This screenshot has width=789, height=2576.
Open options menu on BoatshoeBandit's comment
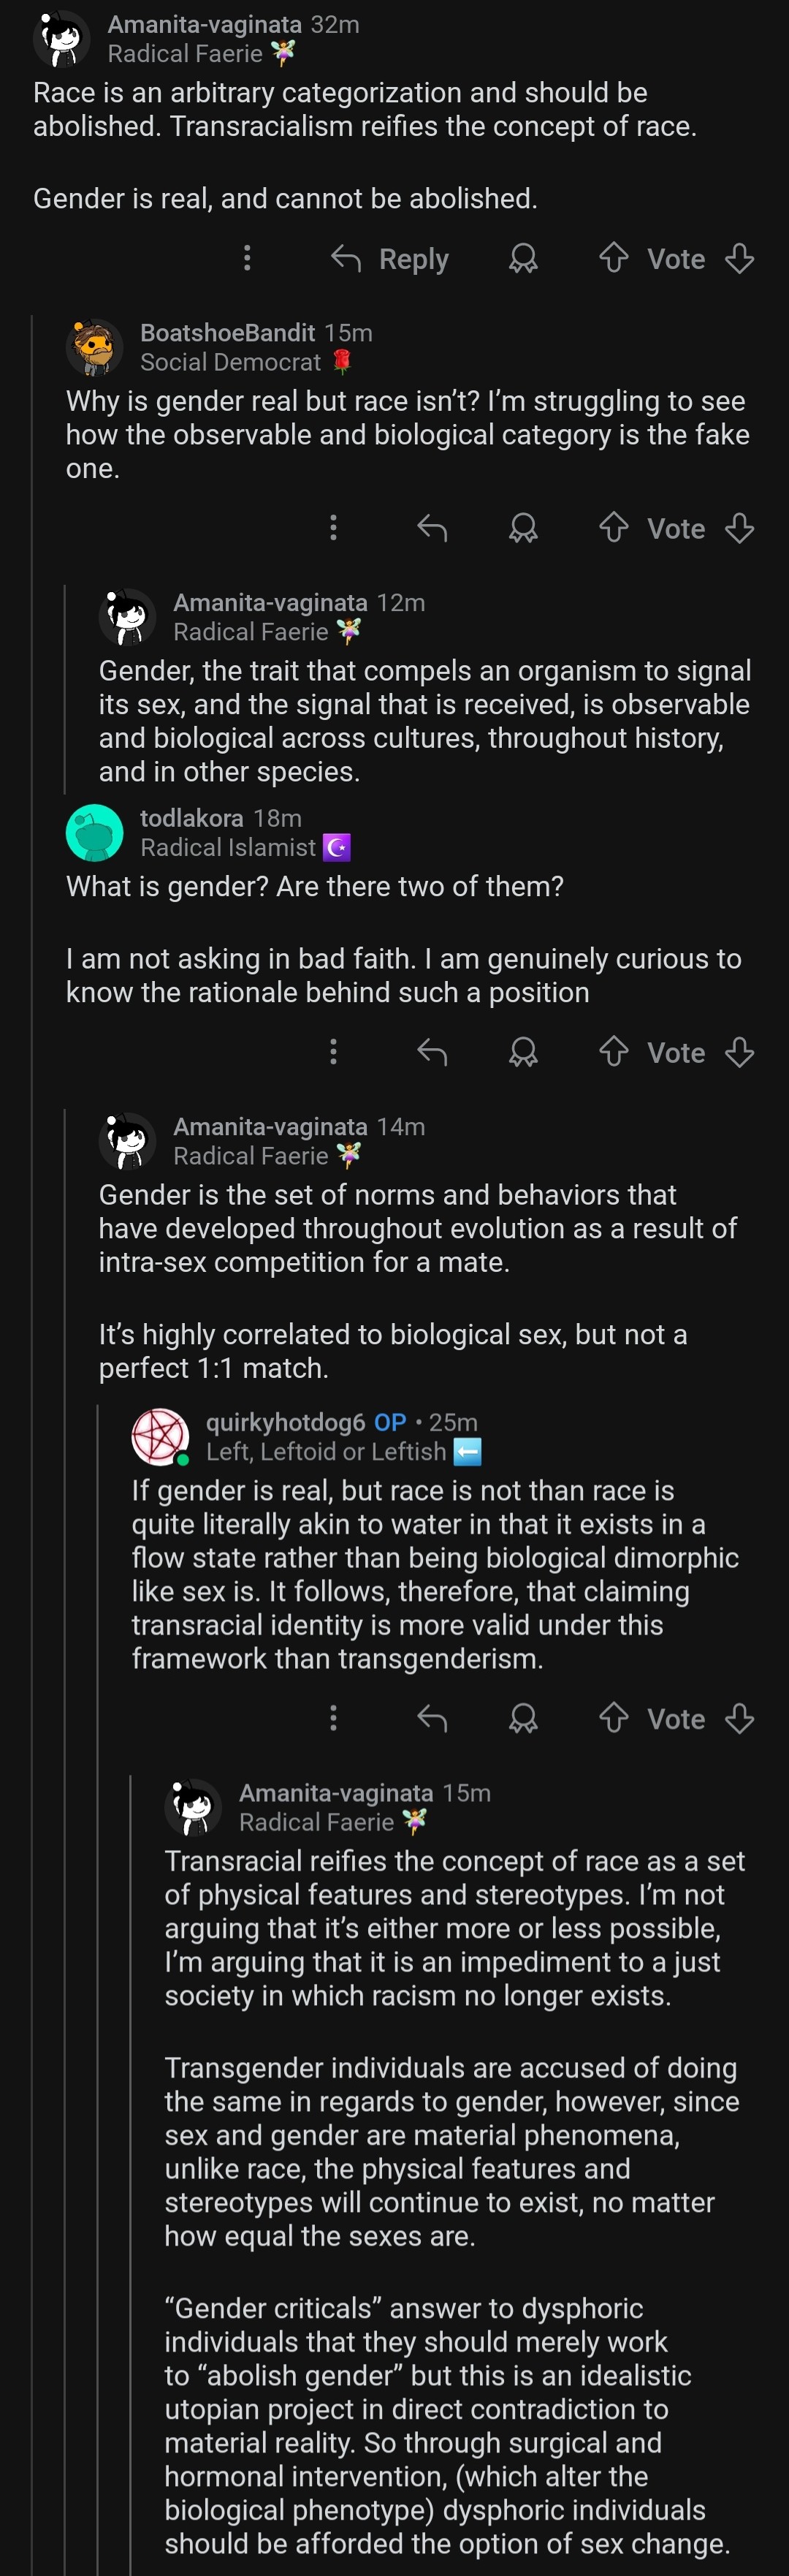[x=333, y=527]
